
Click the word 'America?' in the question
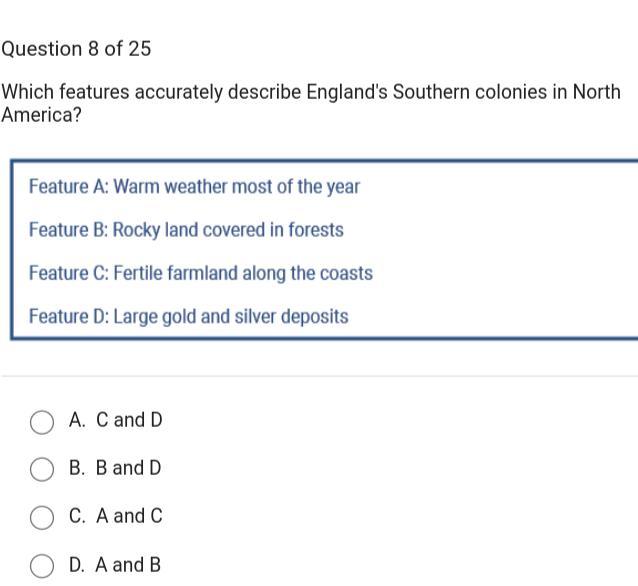click(x=41, y=115)
